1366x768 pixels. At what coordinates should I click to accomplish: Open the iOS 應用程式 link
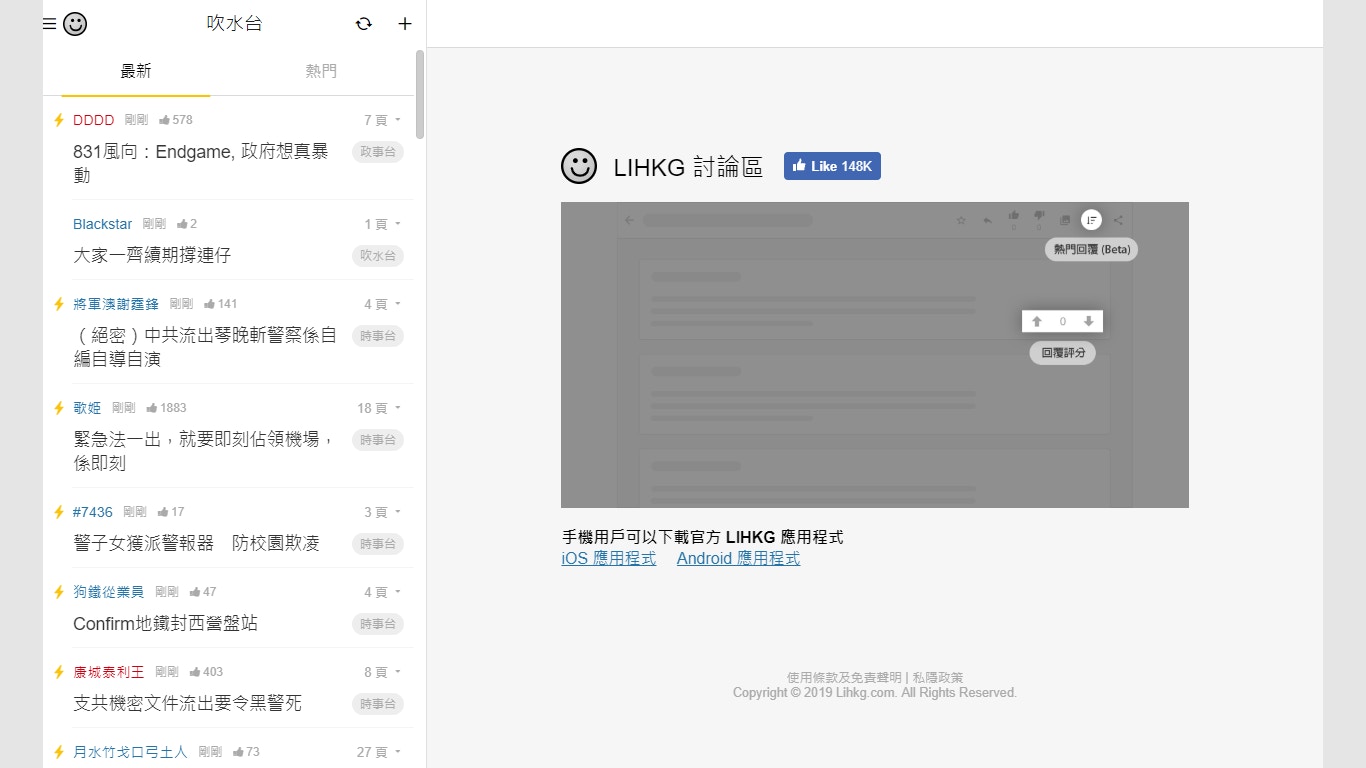coord(609,559)
